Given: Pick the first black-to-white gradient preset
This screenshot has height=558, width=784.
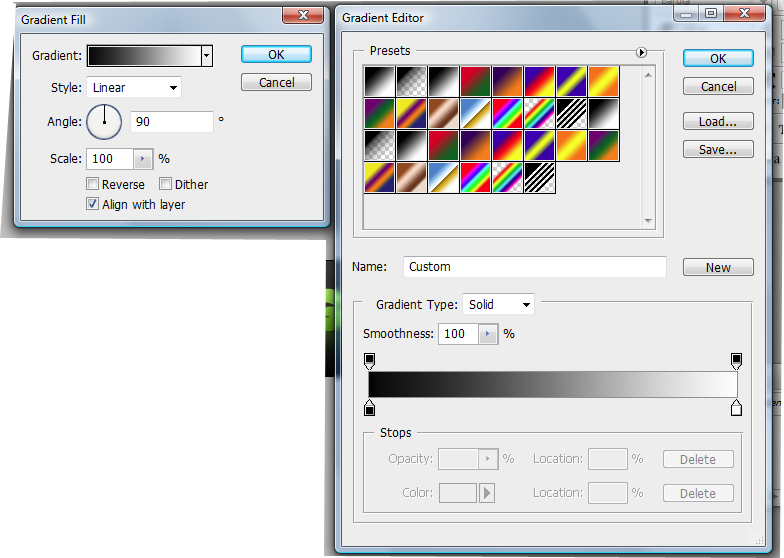Looking at the screenshot, I should pyautogui.click(x=379, y=82).
